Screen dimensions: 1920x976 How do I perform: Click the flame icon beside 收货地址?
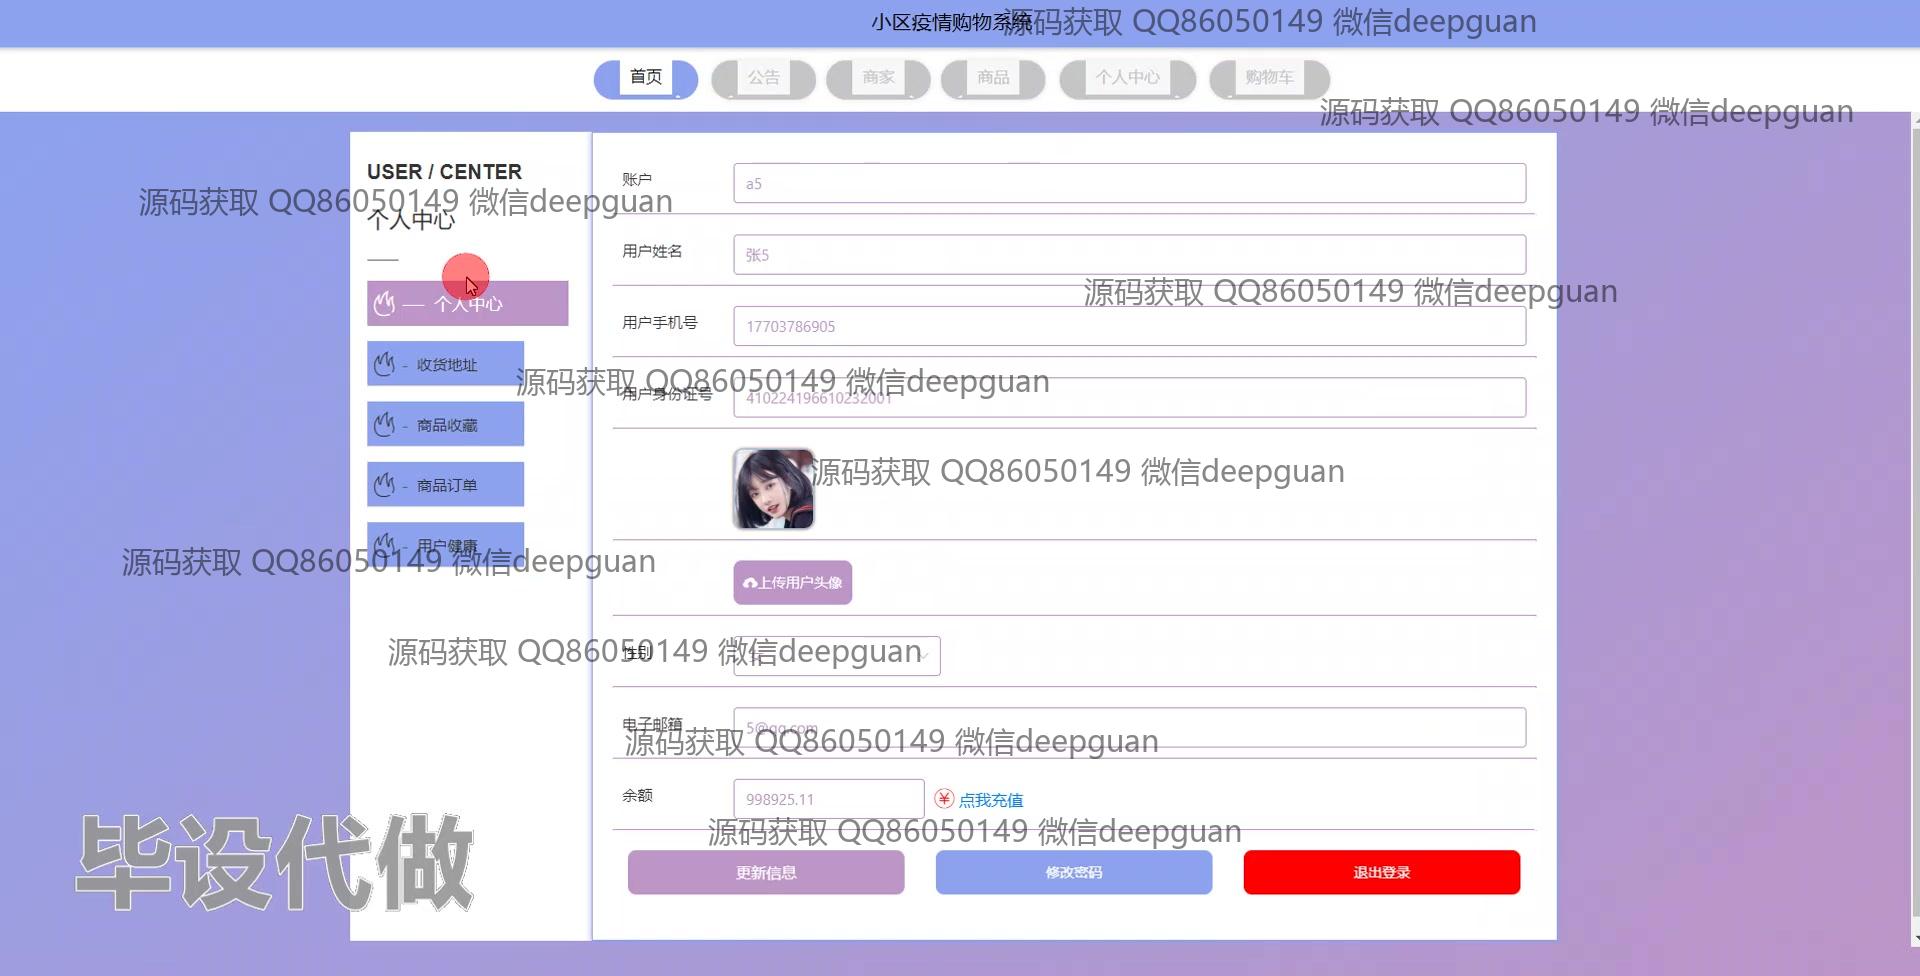(x=384, y=364)
